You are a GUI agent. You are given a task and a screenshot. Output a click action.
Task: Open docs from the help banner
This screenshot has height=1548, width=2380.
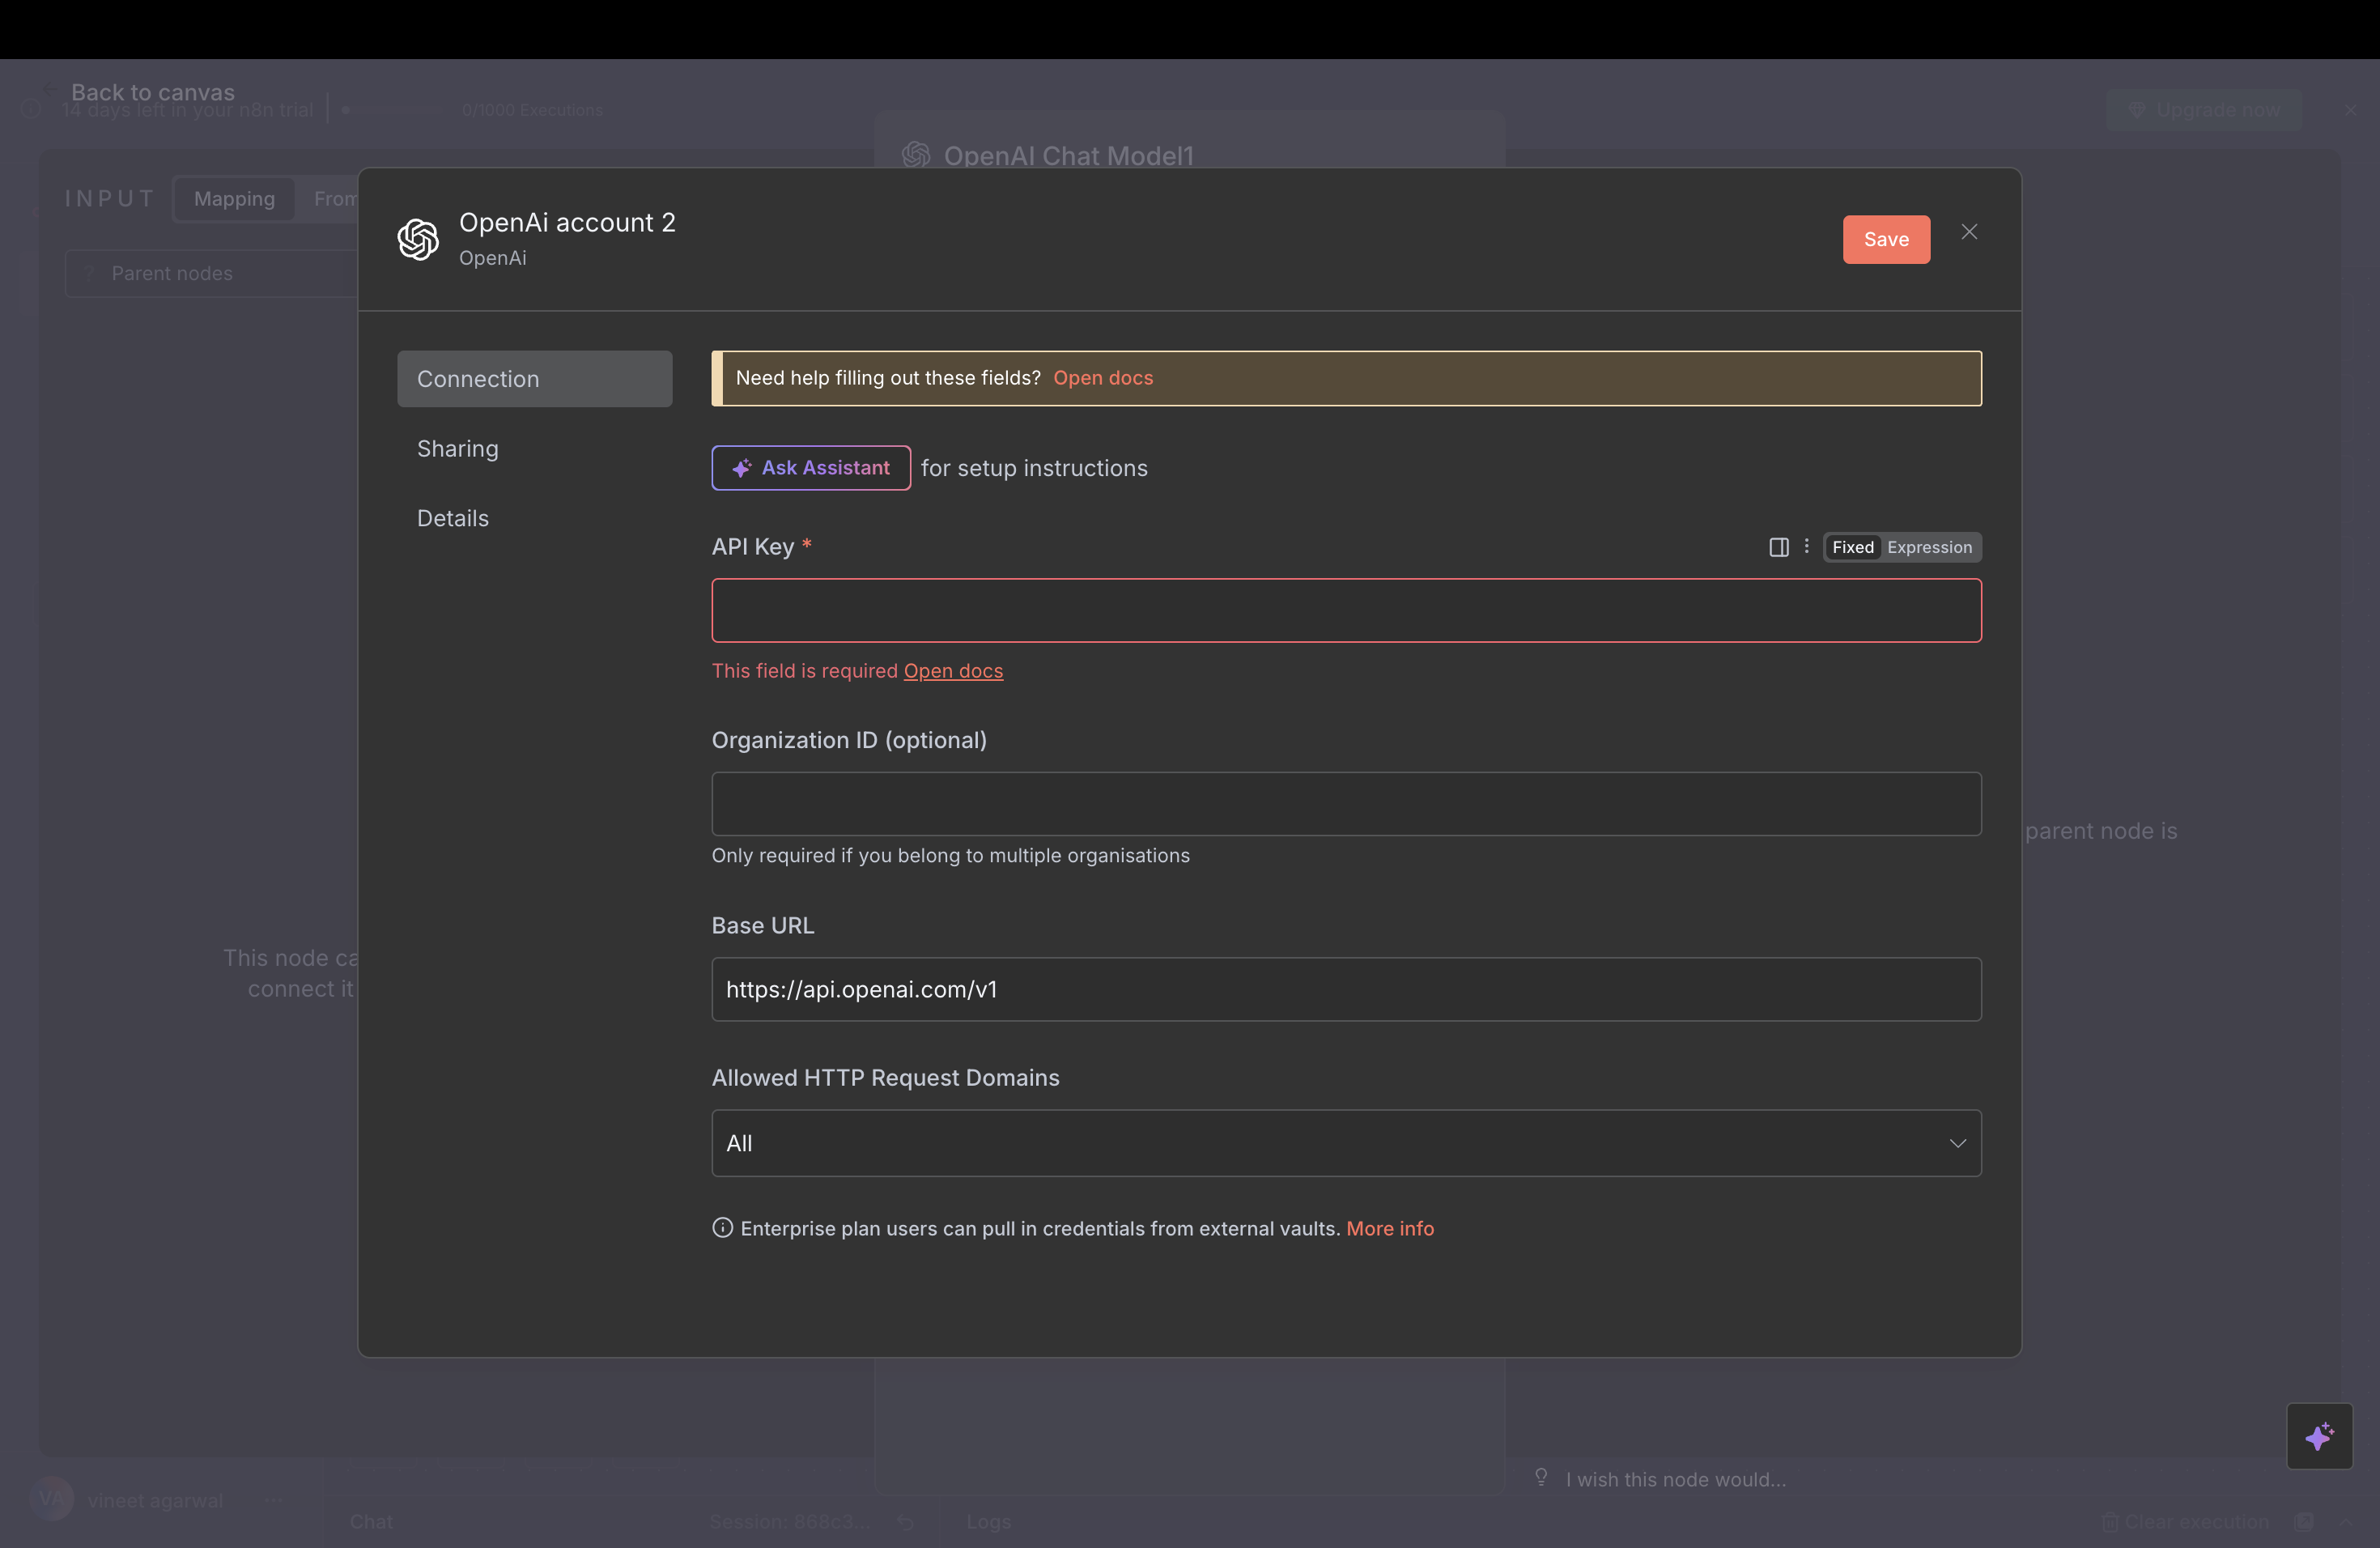click(1102, 378)
